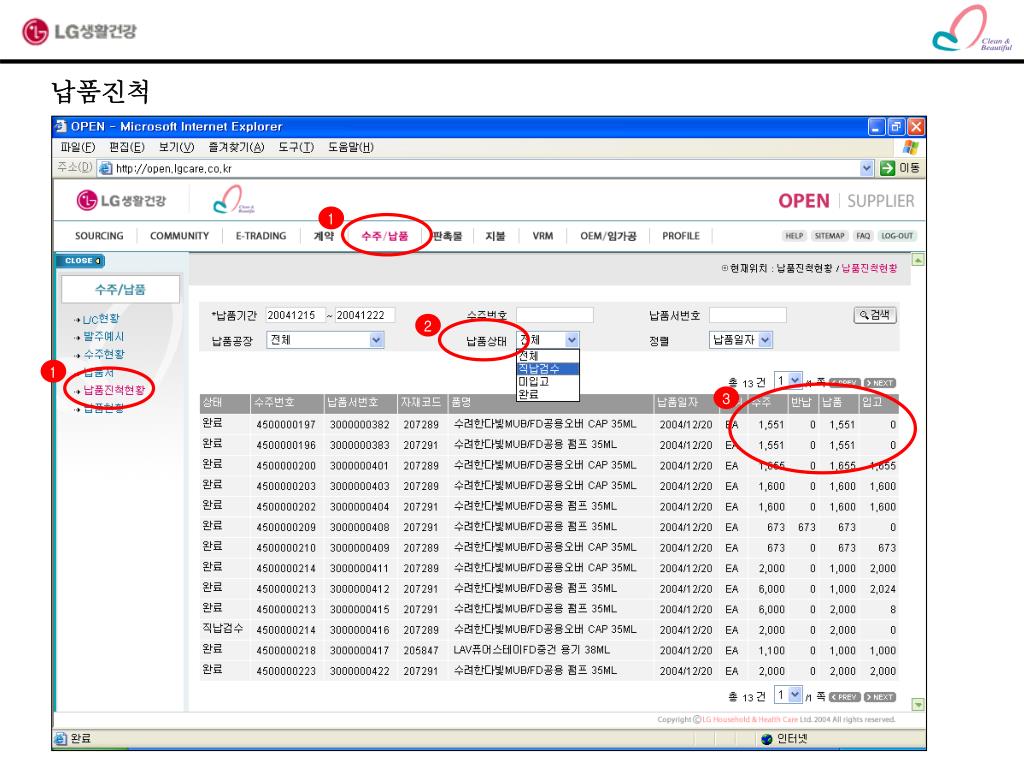Open L/C현황 in the sidebar

tap(101, 319)
